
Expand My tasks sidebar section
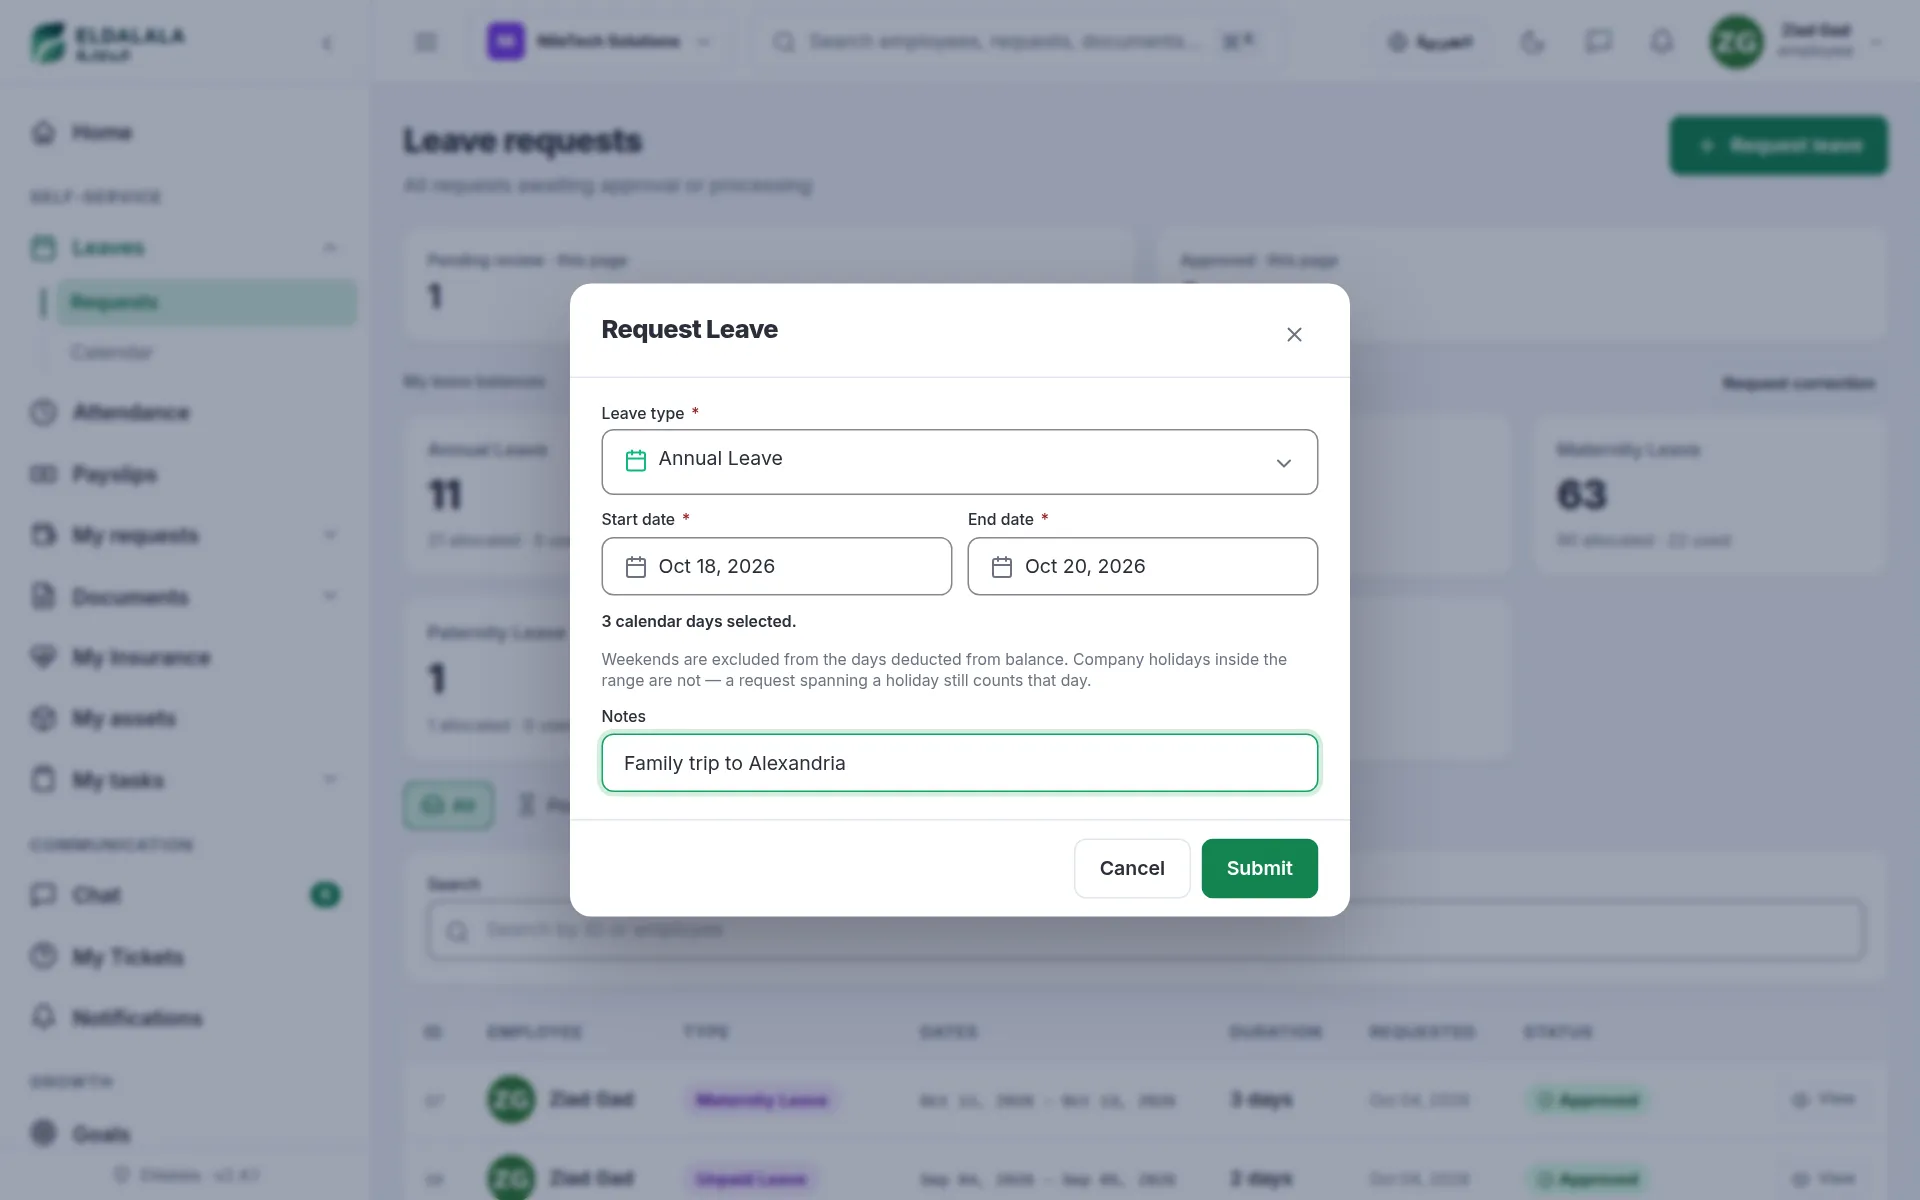(185, 780)
